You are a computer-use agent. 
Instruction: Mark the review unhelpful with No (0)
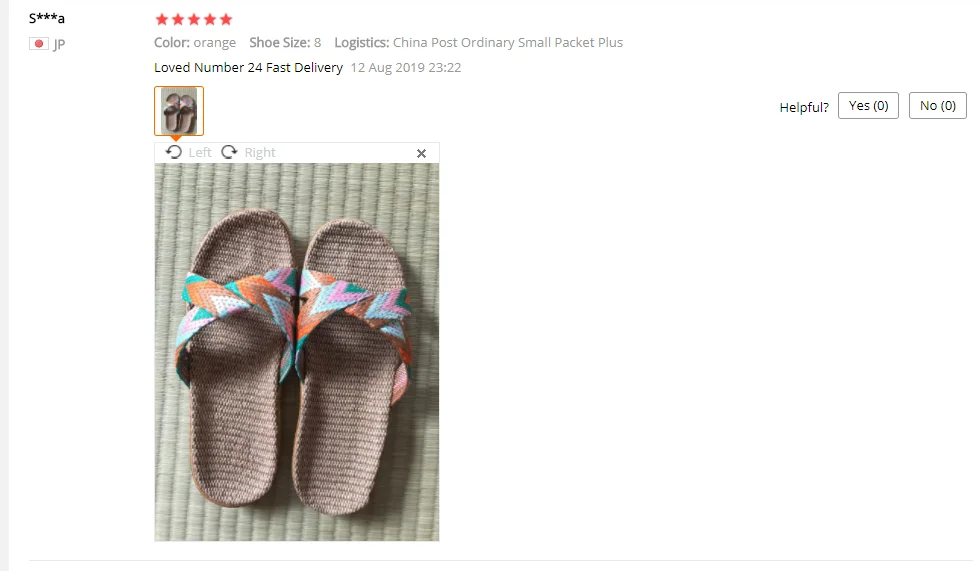point(938,106)
